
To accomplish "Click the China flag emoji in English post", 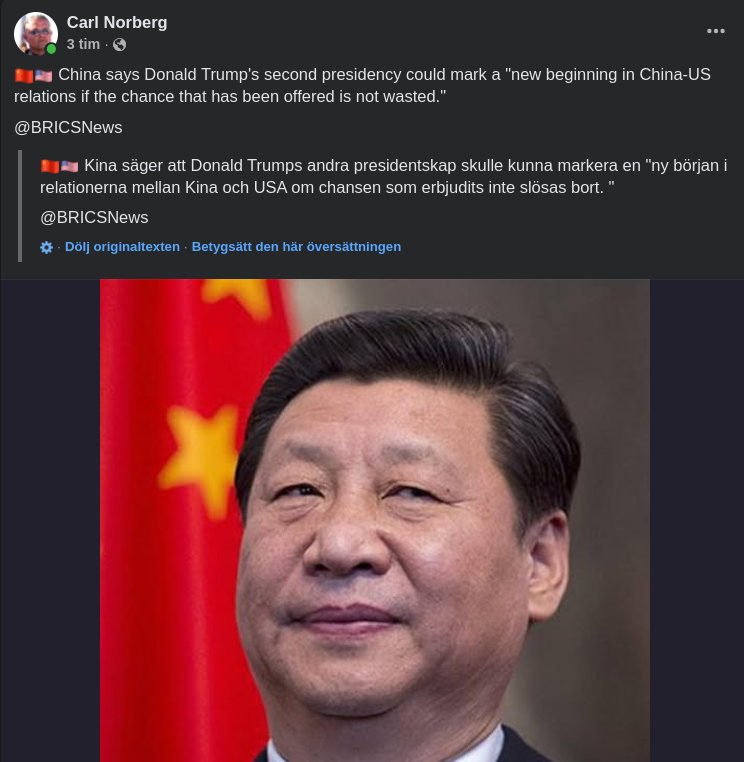I will click(x=24, y=76).
